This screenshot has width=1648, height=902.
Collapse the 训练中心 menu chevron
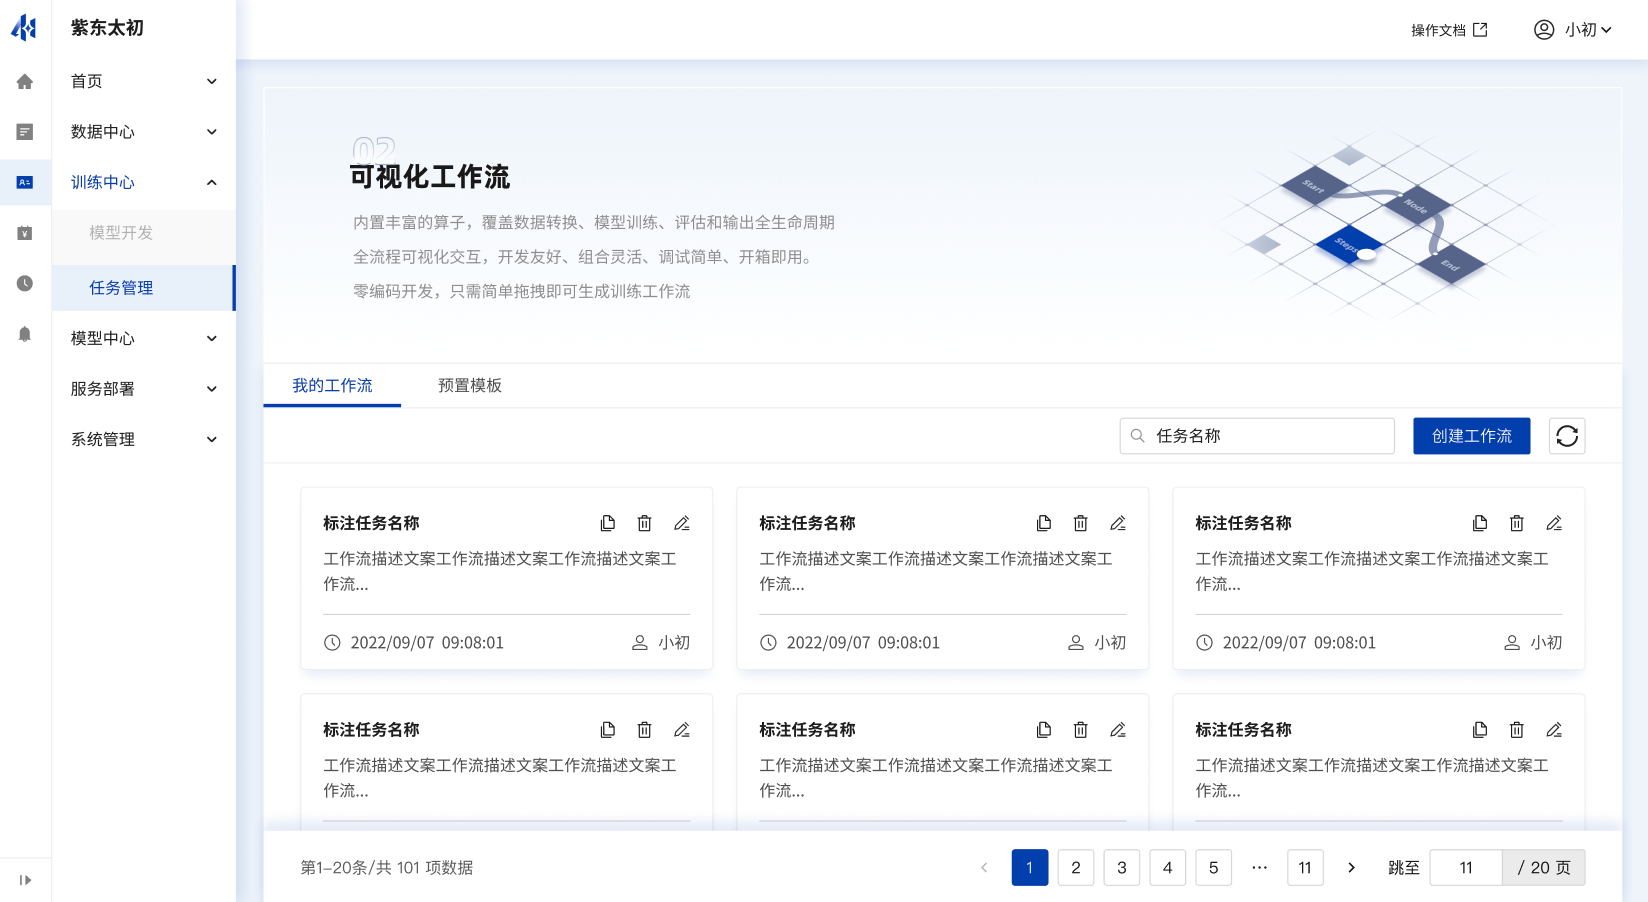212,182
